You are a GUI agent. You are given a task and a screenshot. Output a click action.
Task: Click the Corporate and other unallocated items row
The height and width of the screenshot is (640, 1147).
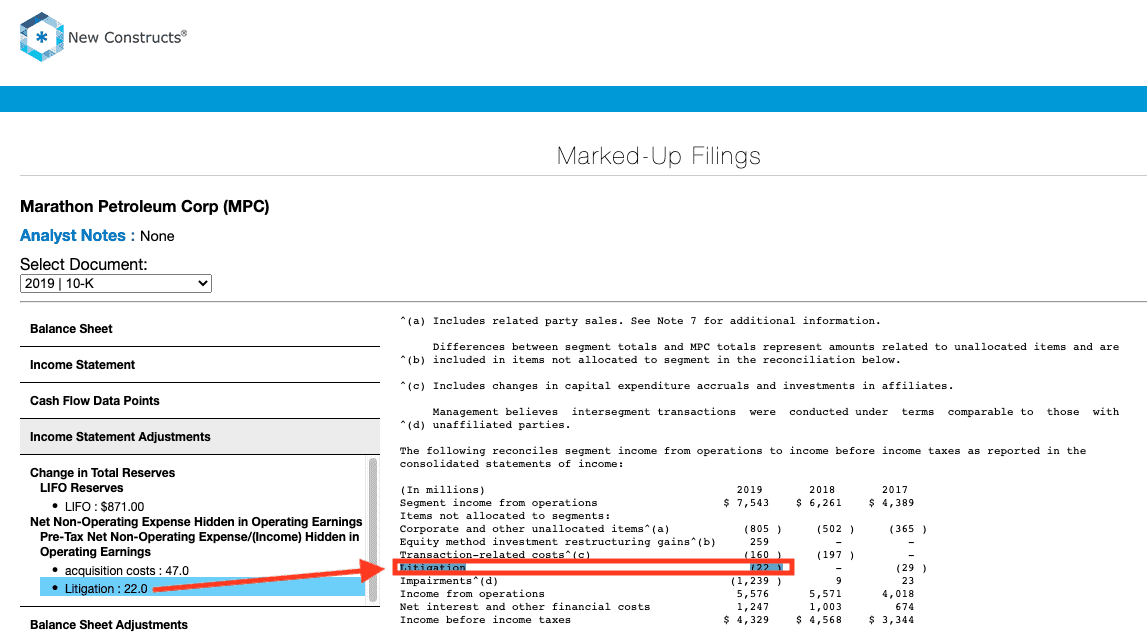click(663, 529)
